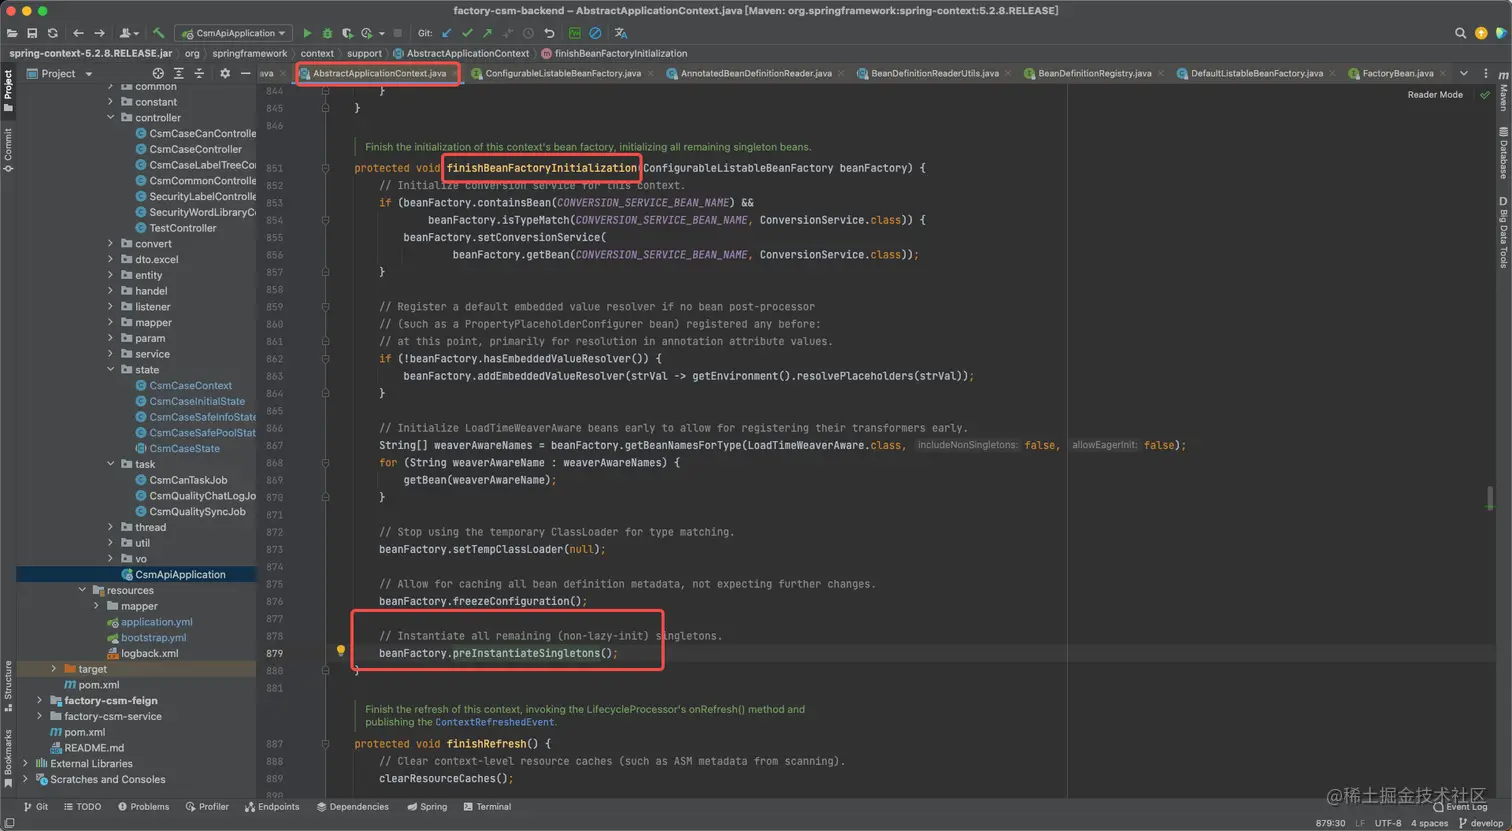The image size is (1512, 831).
Task: Collapse all in Project panel
Action: point(199,73)
